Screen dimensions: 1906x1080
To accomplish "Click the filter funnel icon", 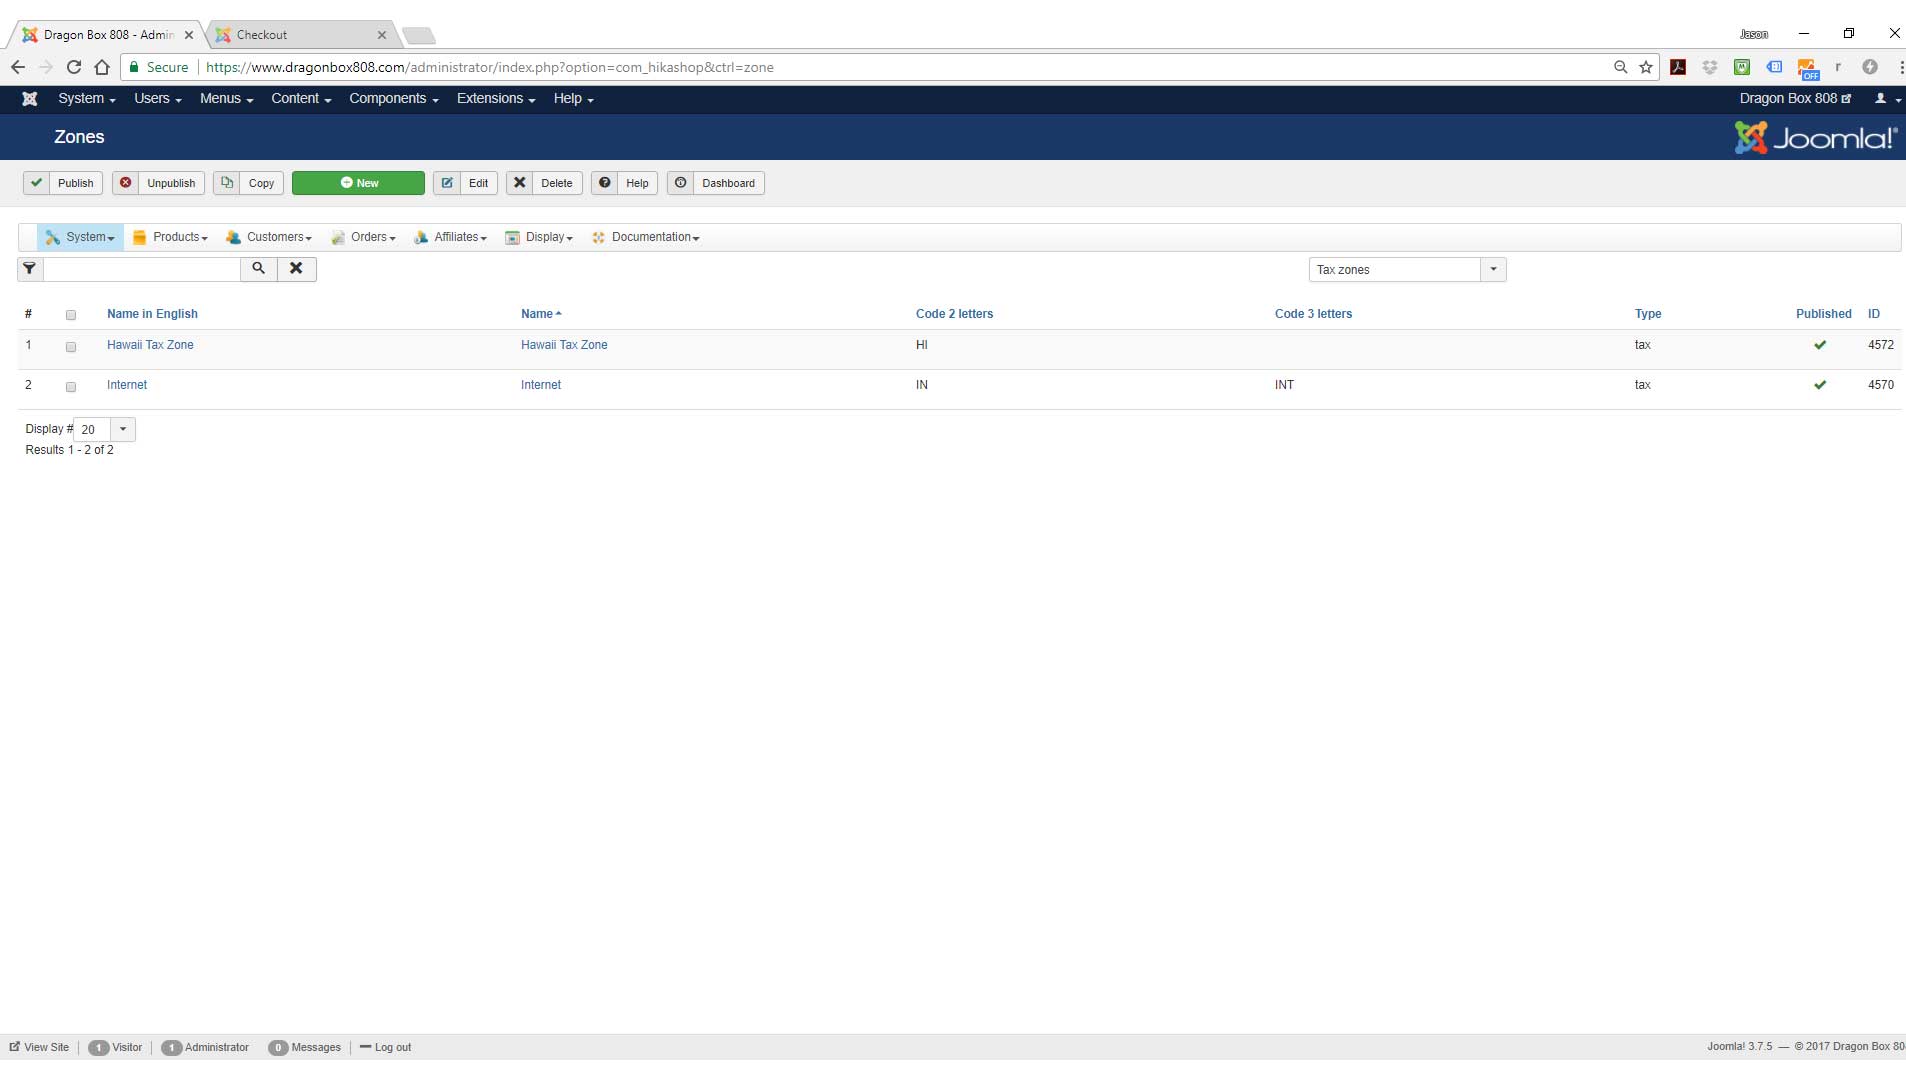I will point(30,269).
